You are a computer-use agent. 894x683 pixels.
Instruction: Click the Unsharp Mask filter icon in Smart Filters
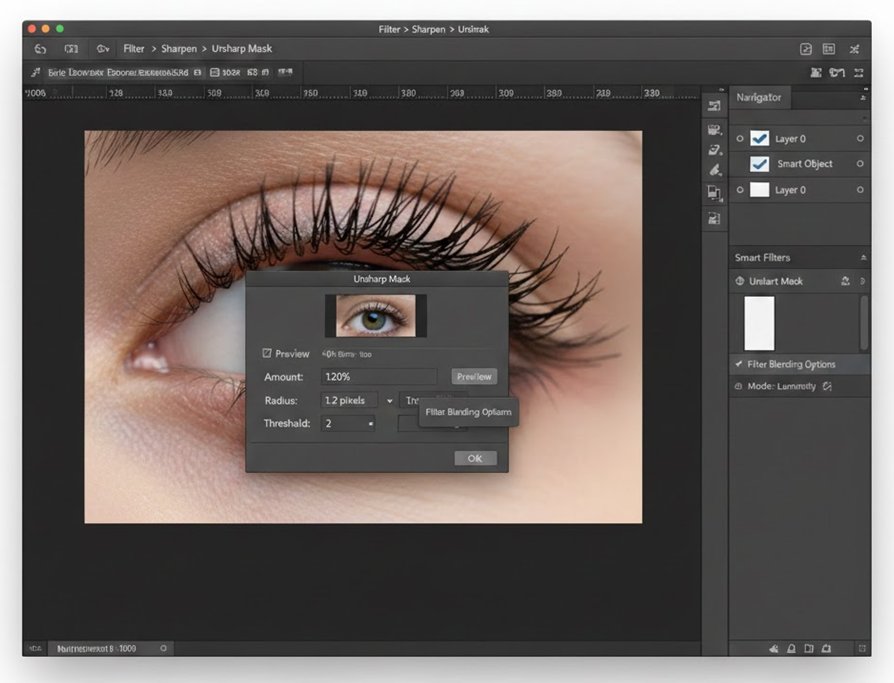tap(738, 281)
